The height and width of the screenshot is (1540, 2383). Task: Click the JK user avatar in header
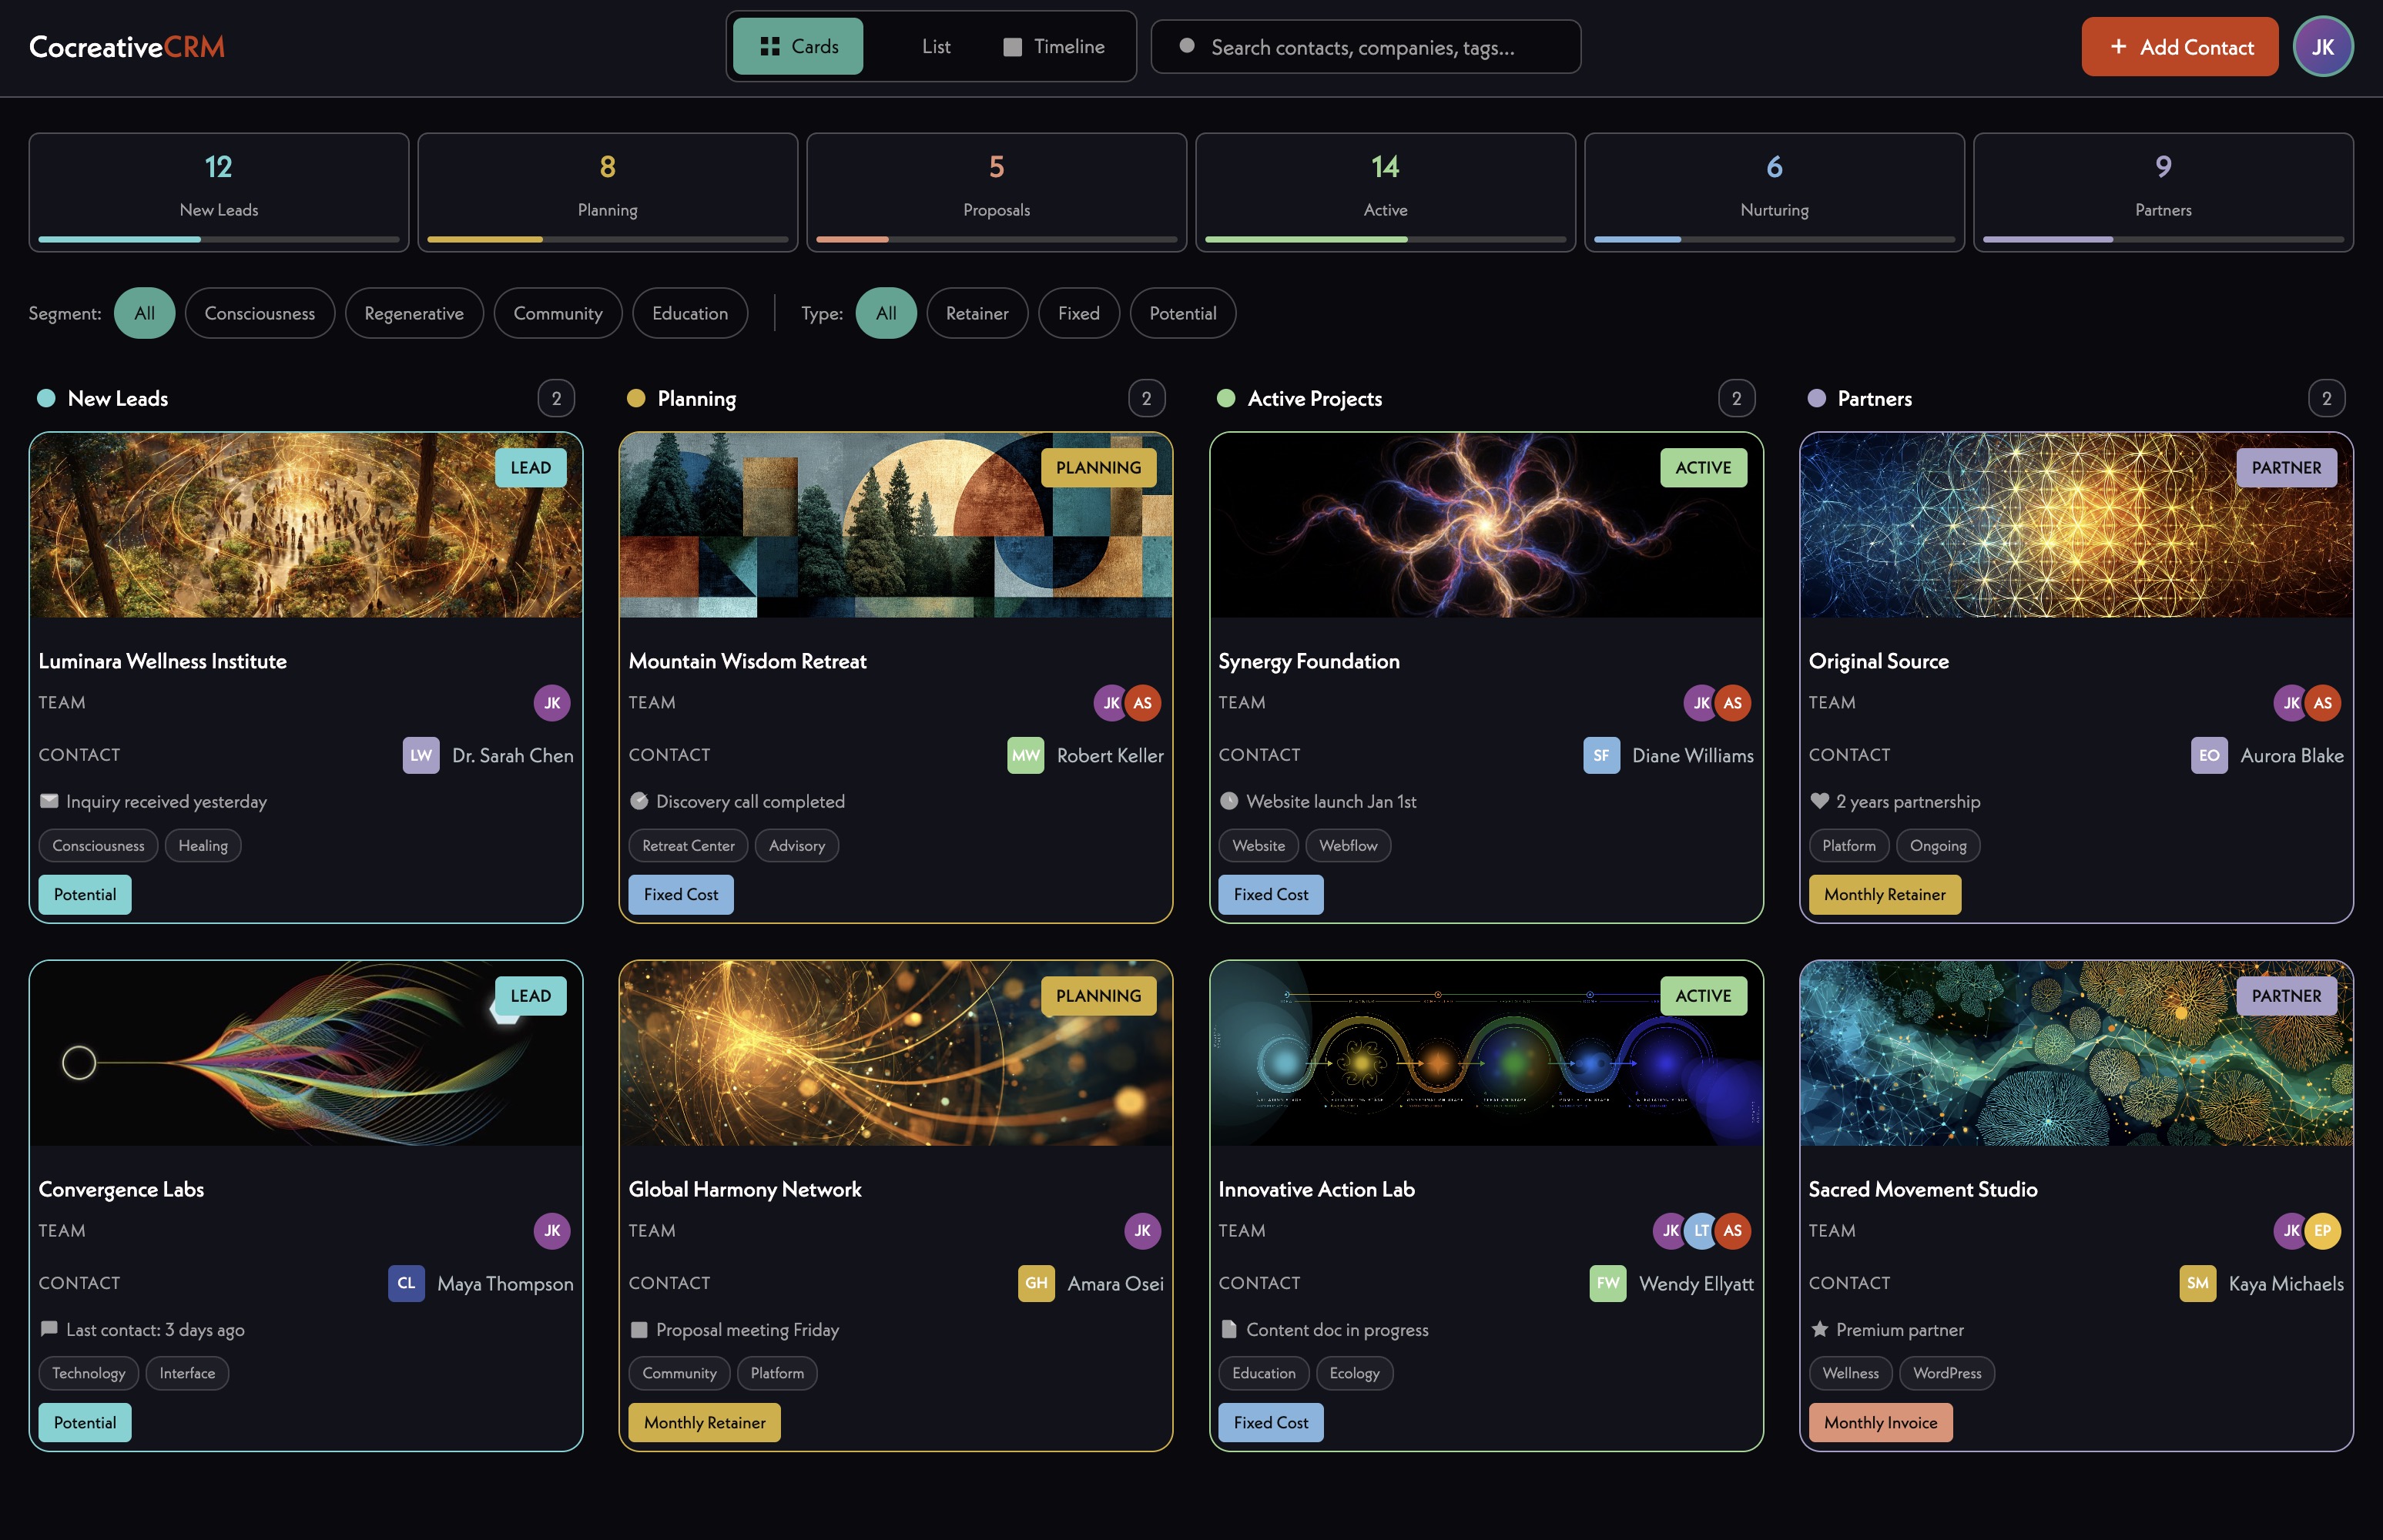tap(2322, 47)
